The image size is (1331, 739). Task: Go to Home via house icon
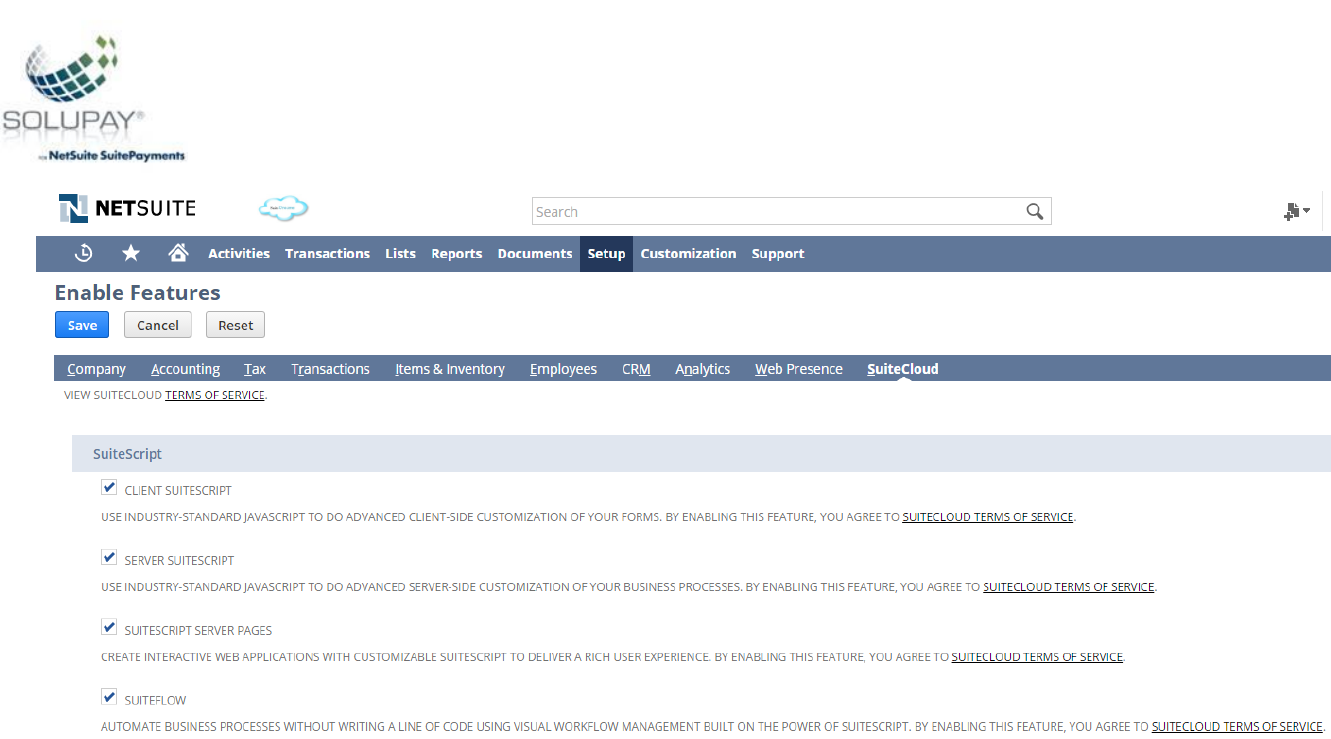coord(178,253)
